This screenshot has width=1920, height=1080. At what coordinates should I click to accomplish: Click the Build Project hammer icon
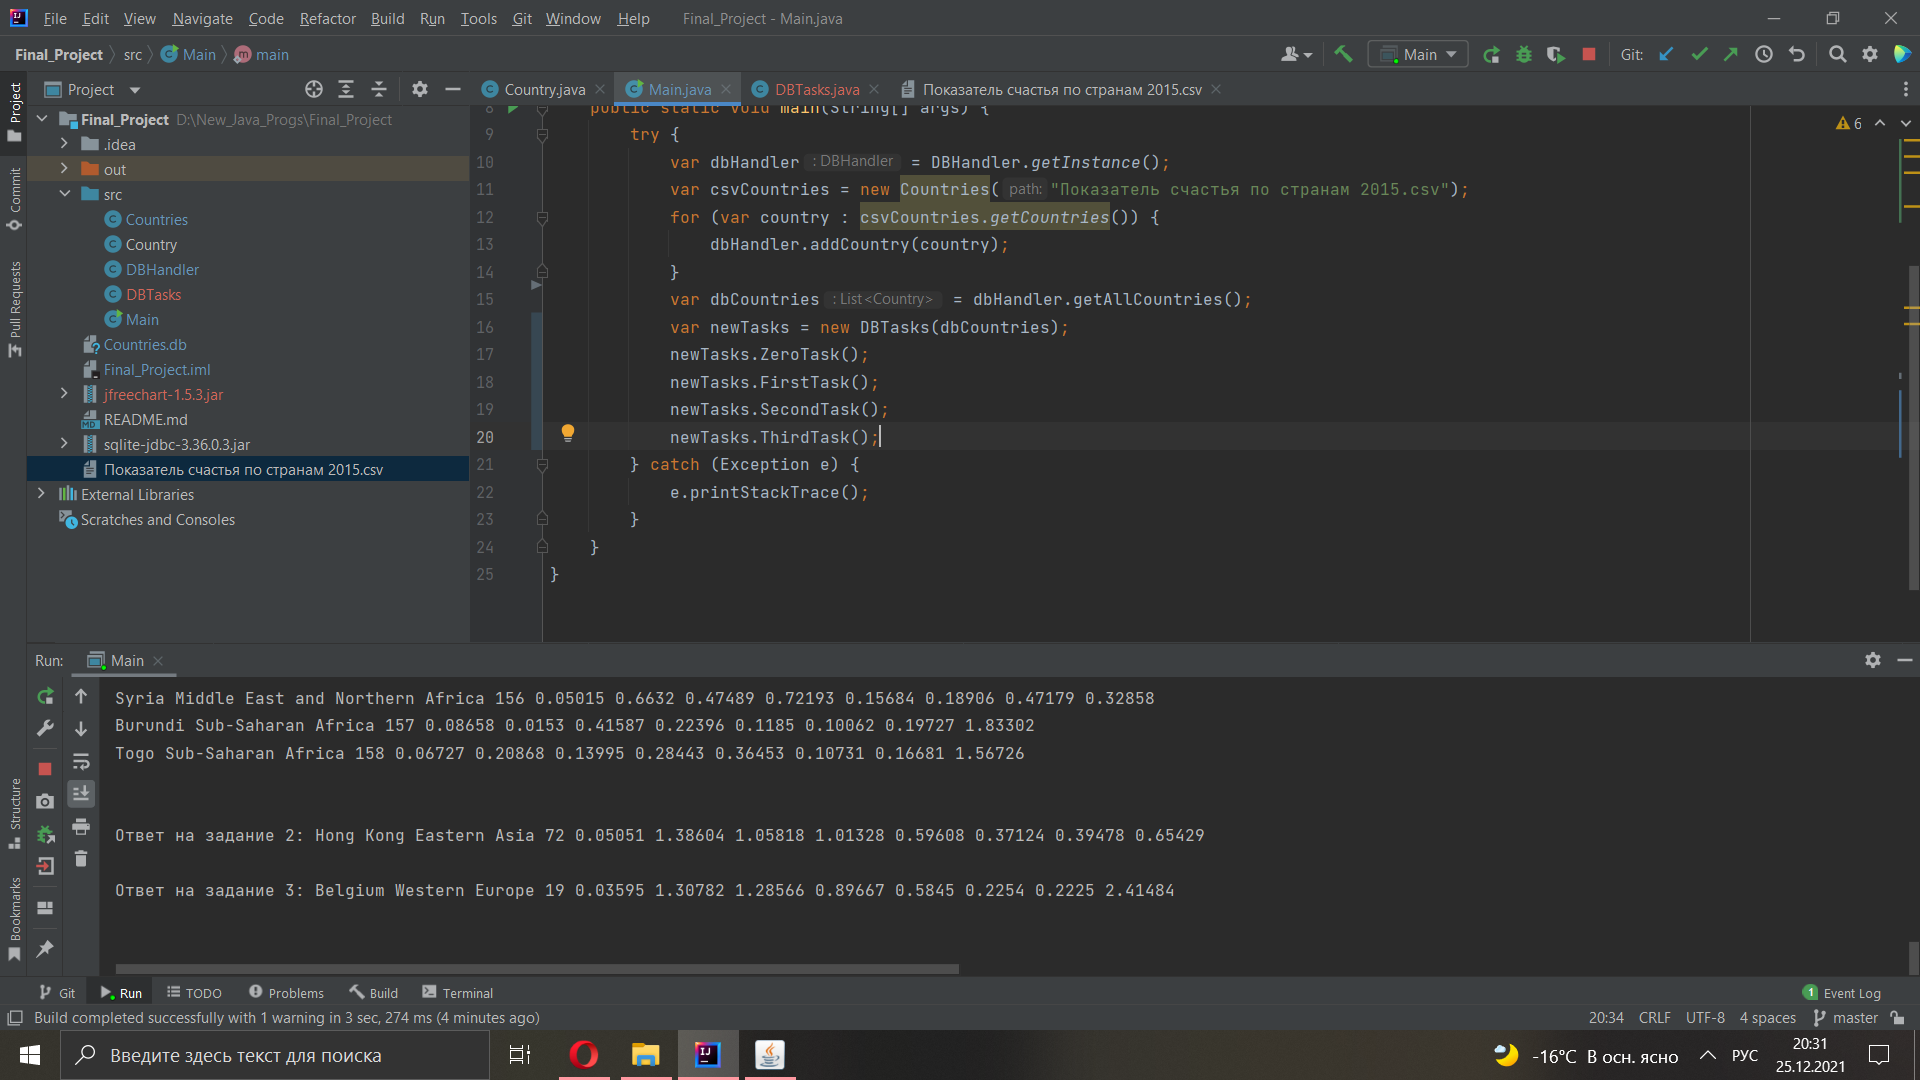(1343, 54)
